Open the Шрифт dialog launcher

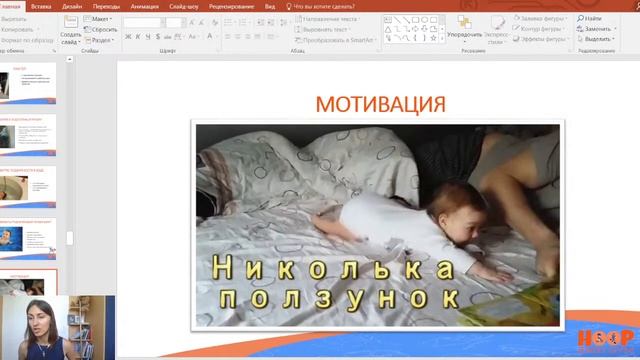(218, 51)
